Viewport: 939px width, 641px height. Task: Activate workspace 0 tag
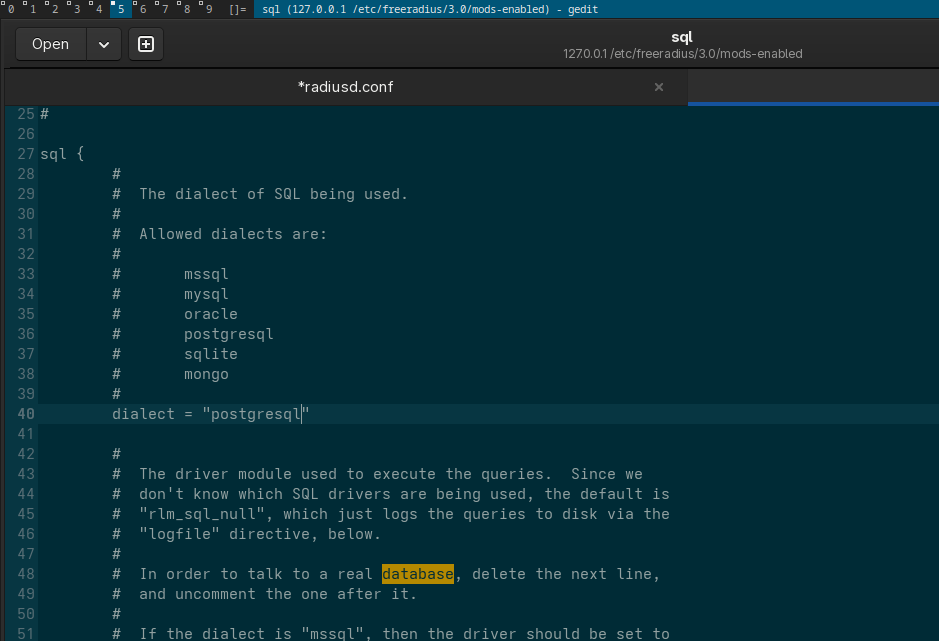click(x=10, y=9)
